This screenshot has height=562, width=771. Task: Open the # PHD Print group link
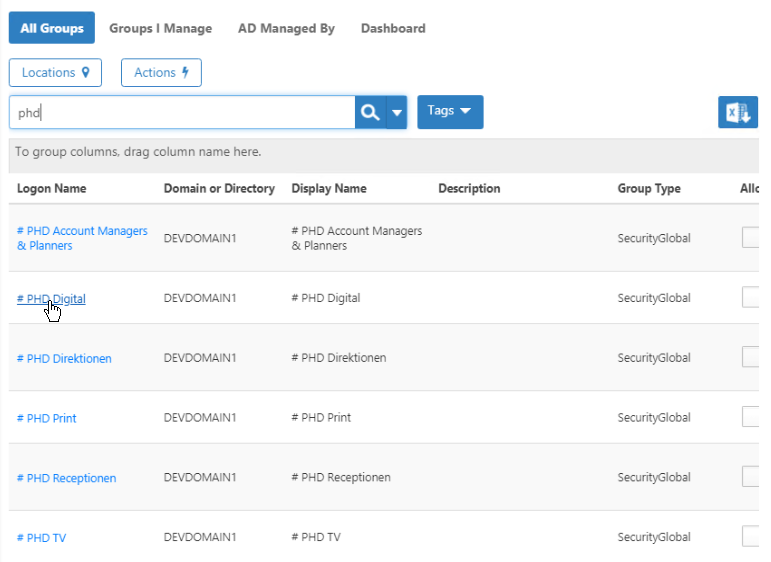[x=47, y=418]
